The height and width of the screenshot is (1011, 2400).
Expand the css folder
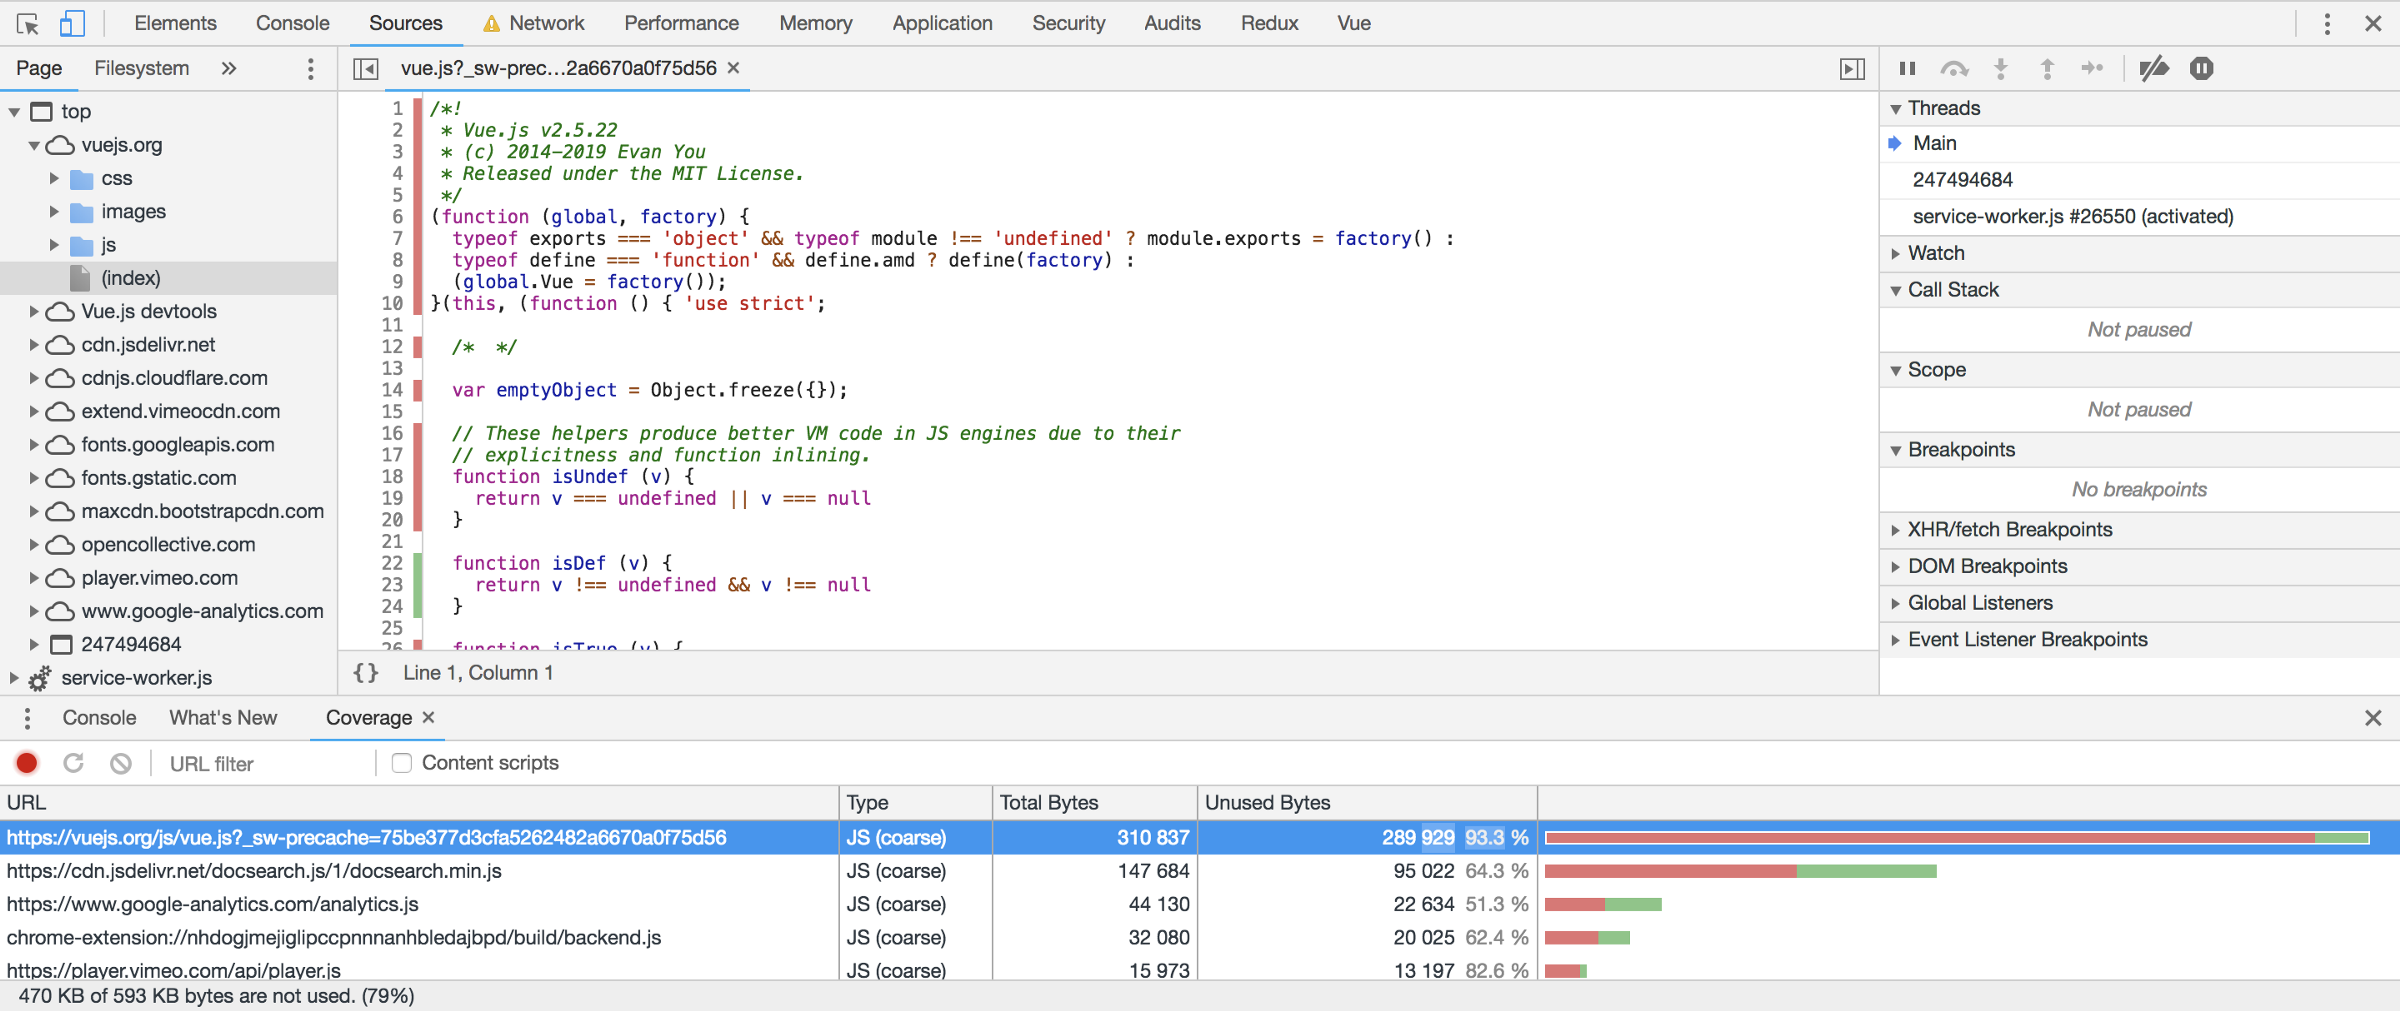click(54, 178)
